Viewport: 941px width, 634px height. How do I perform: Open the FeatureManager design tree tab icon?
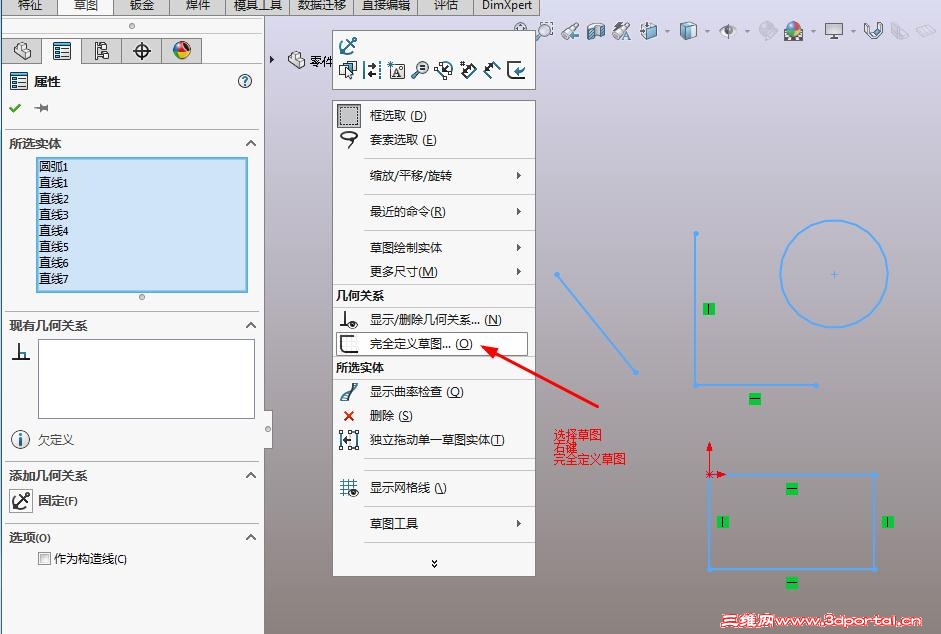pos(22,50)
